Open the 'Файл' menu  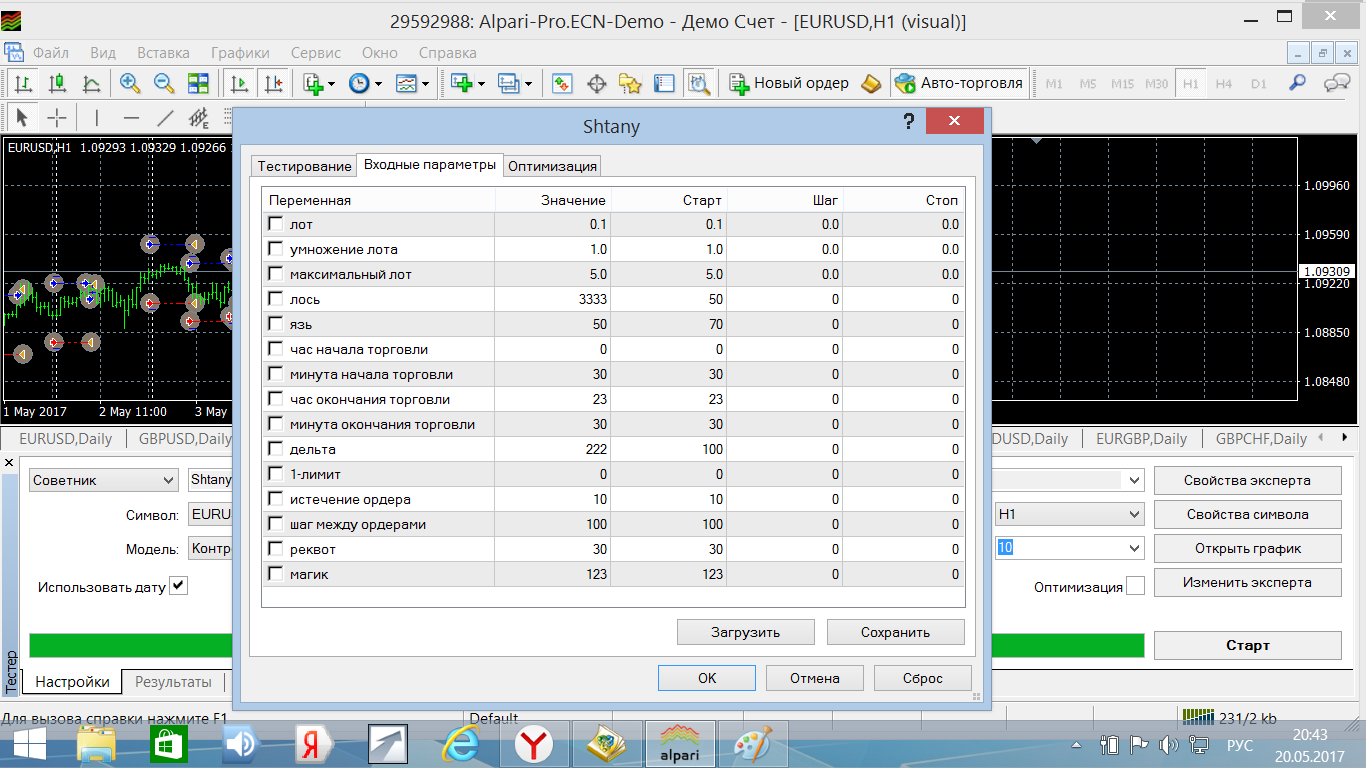[51, 53]
